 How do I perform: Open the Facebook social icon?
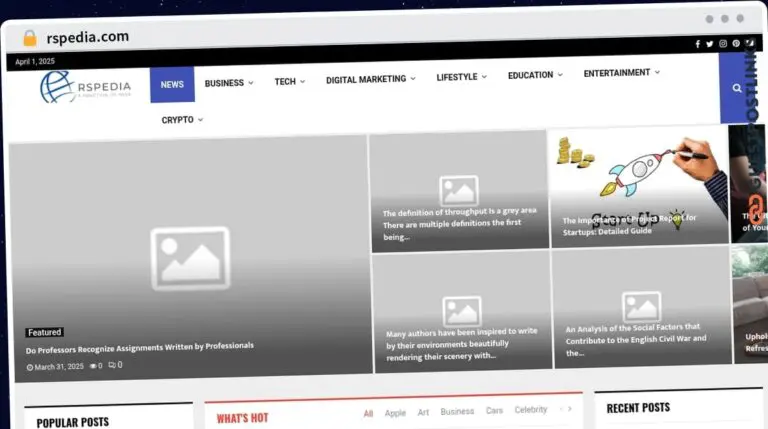point(697,44)
